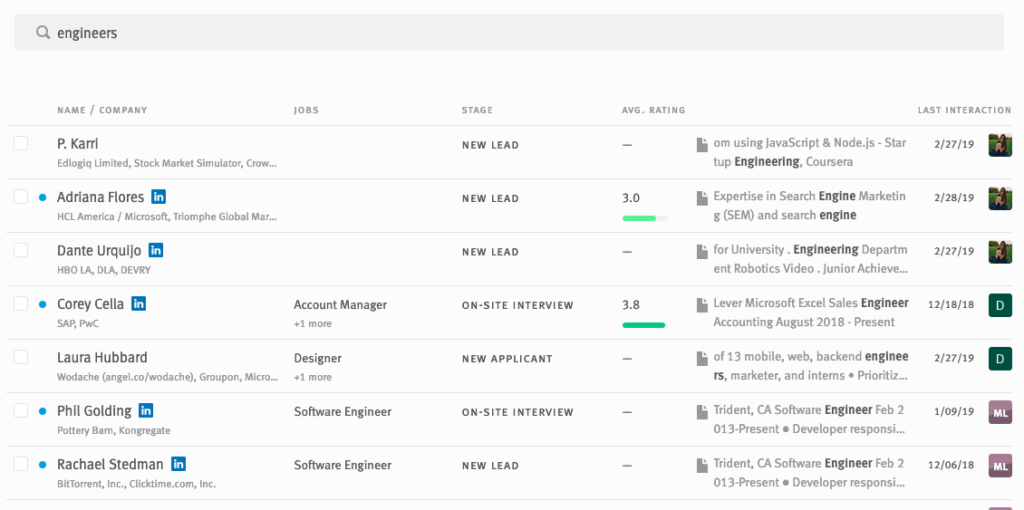The image size is (1024, 510).
Task: Mark the checkbox for Rachael Stedman
Action: pos(21,464)
